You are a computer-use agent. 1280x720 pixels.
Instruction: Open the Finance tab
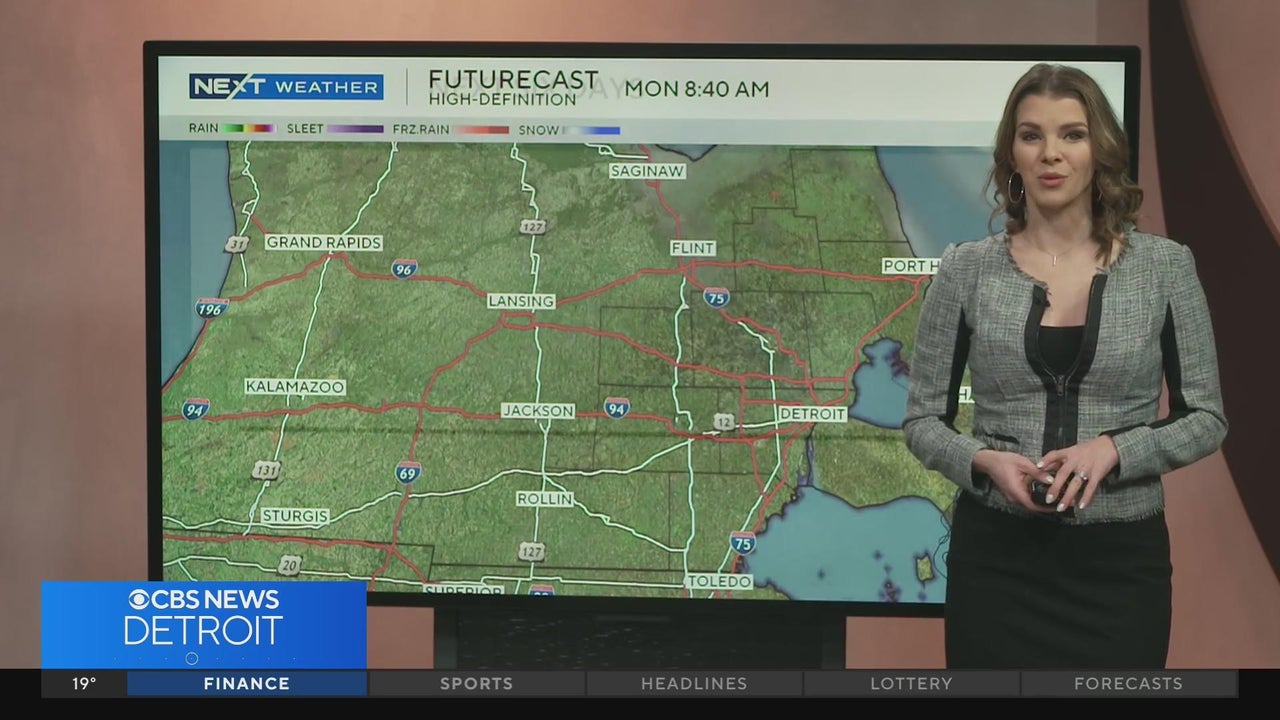click(x=246, y=684)
